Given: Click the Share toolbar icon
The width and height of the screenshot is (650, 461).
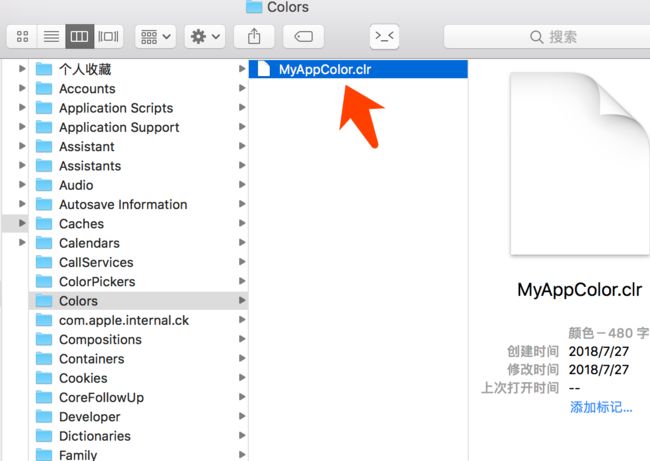Looking at the screenshot, I should tap(254, 36).
